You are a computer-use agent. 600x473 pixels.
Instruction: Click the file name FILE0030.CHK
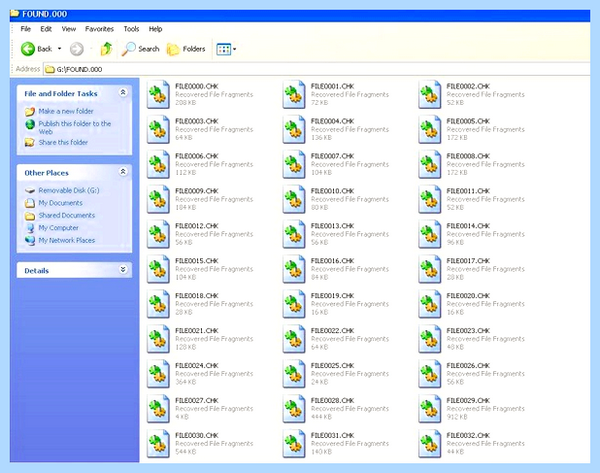(197, 435)
